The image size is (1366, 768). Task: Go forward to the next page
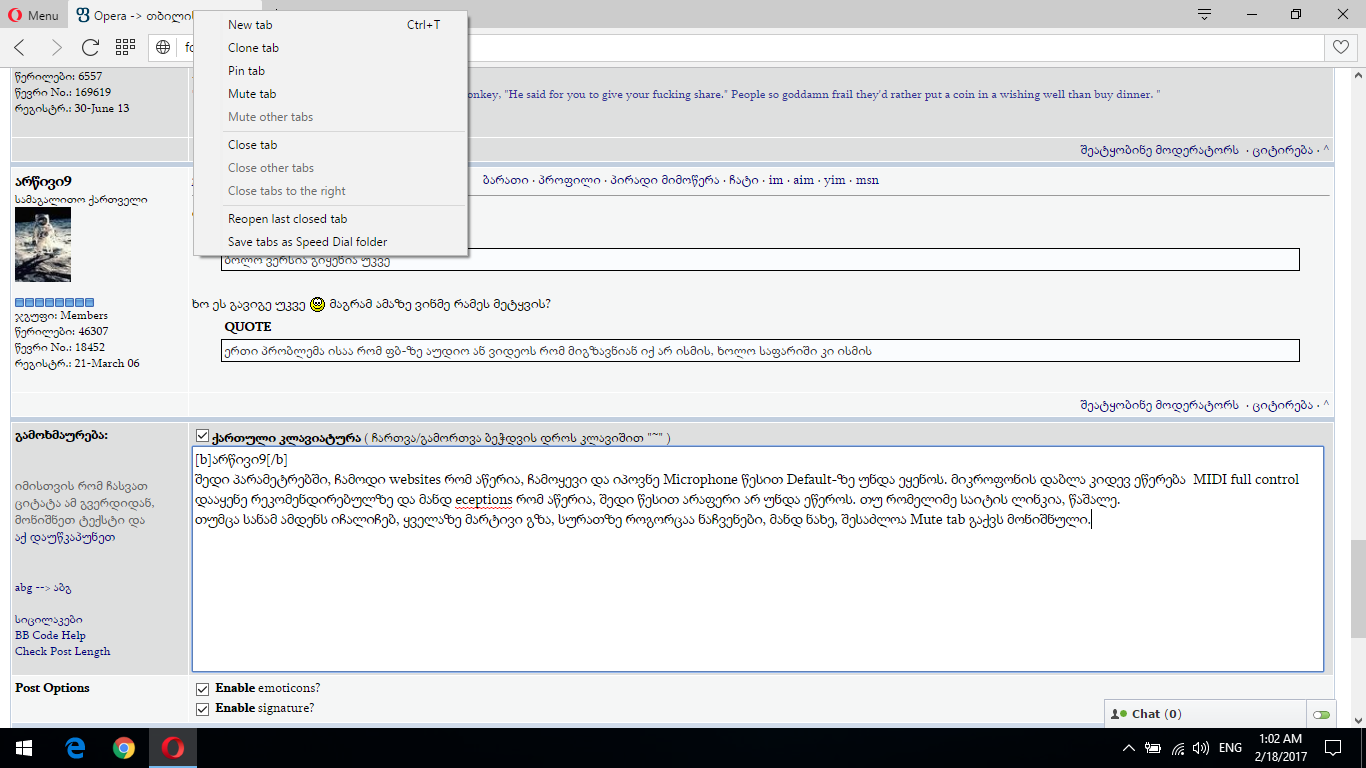56,47
